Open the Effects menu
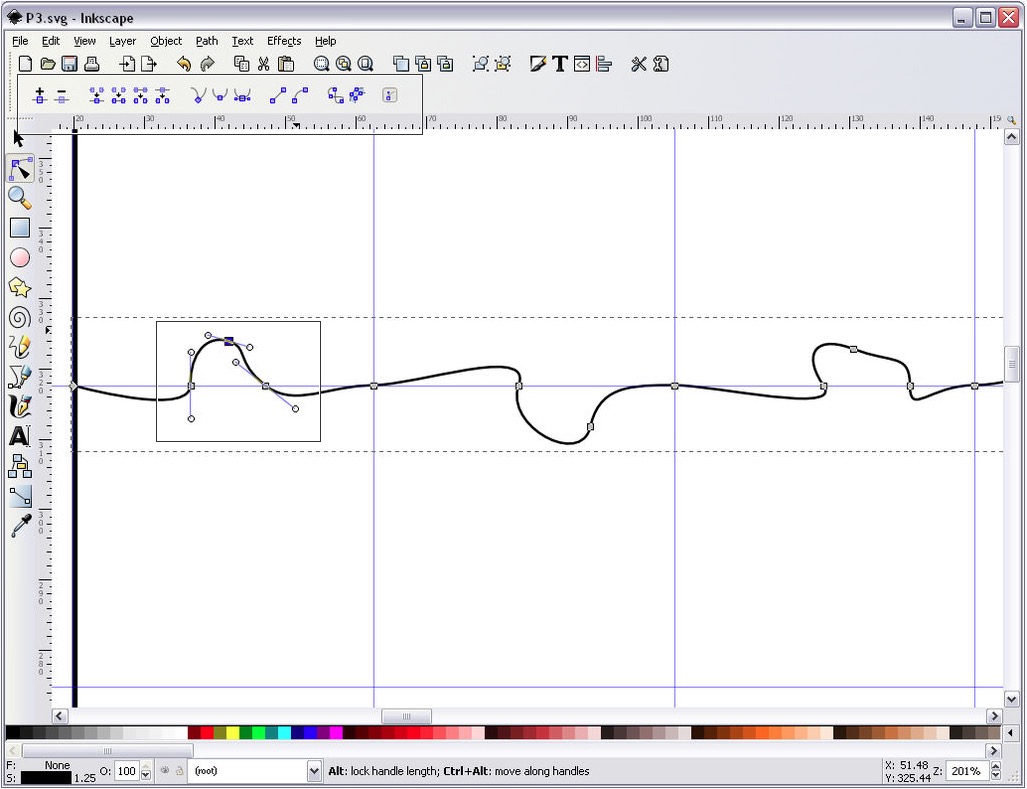1027x789 pixels. click(284, 41)
